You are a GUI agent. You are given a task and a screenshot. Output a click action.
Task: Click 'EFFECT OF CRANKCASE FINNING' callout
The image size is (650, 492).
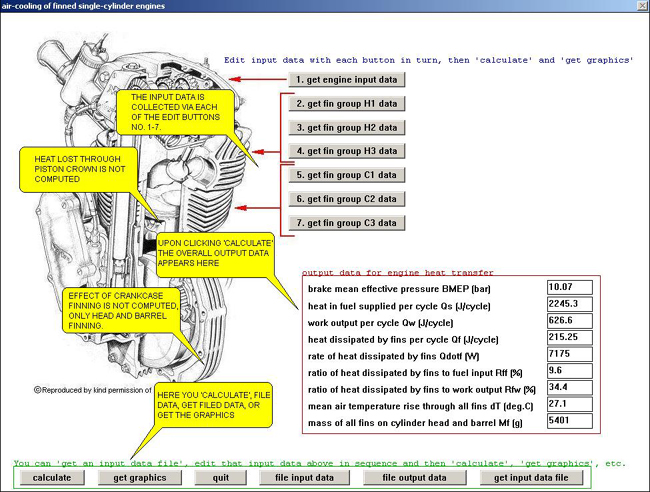click(123, 311)
